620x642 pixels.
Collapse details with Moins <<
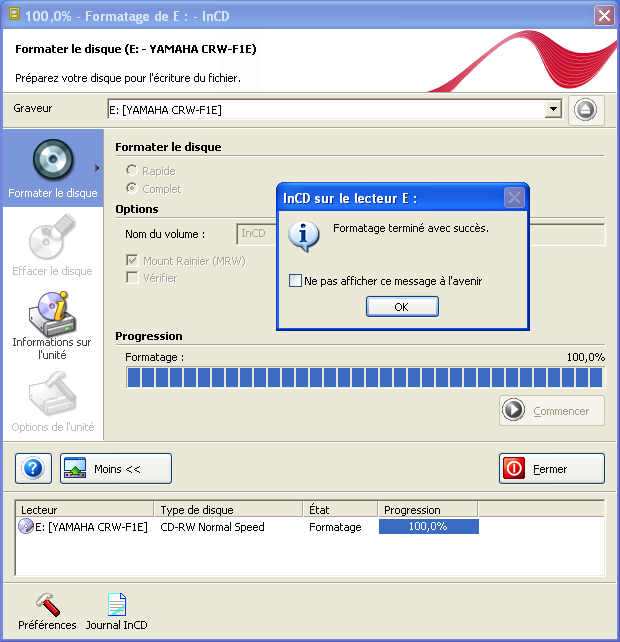tap(116, 468)
